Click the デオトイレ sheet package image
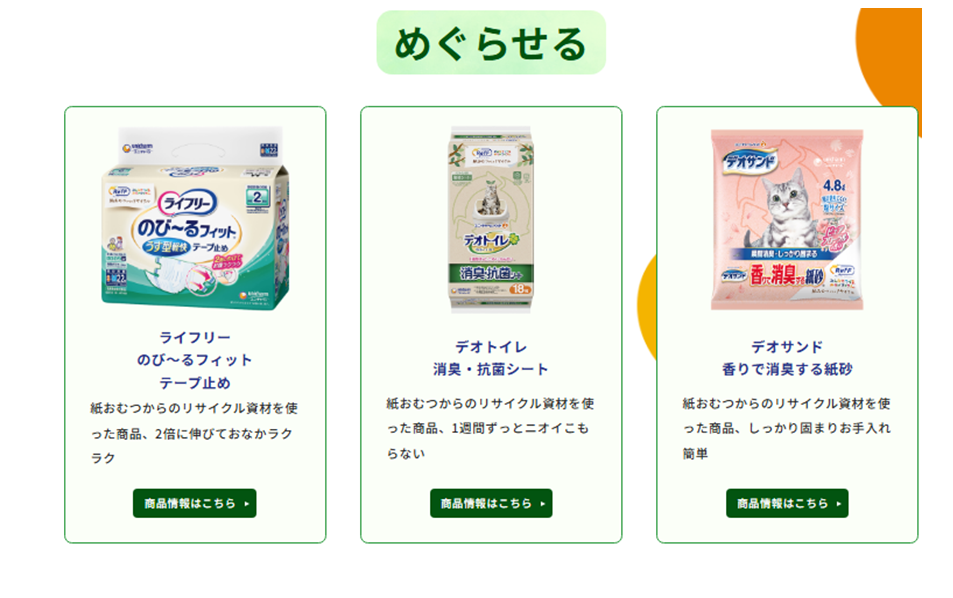Image resolution: width=953 pixels, height=598 pixels. click(491, 219)
